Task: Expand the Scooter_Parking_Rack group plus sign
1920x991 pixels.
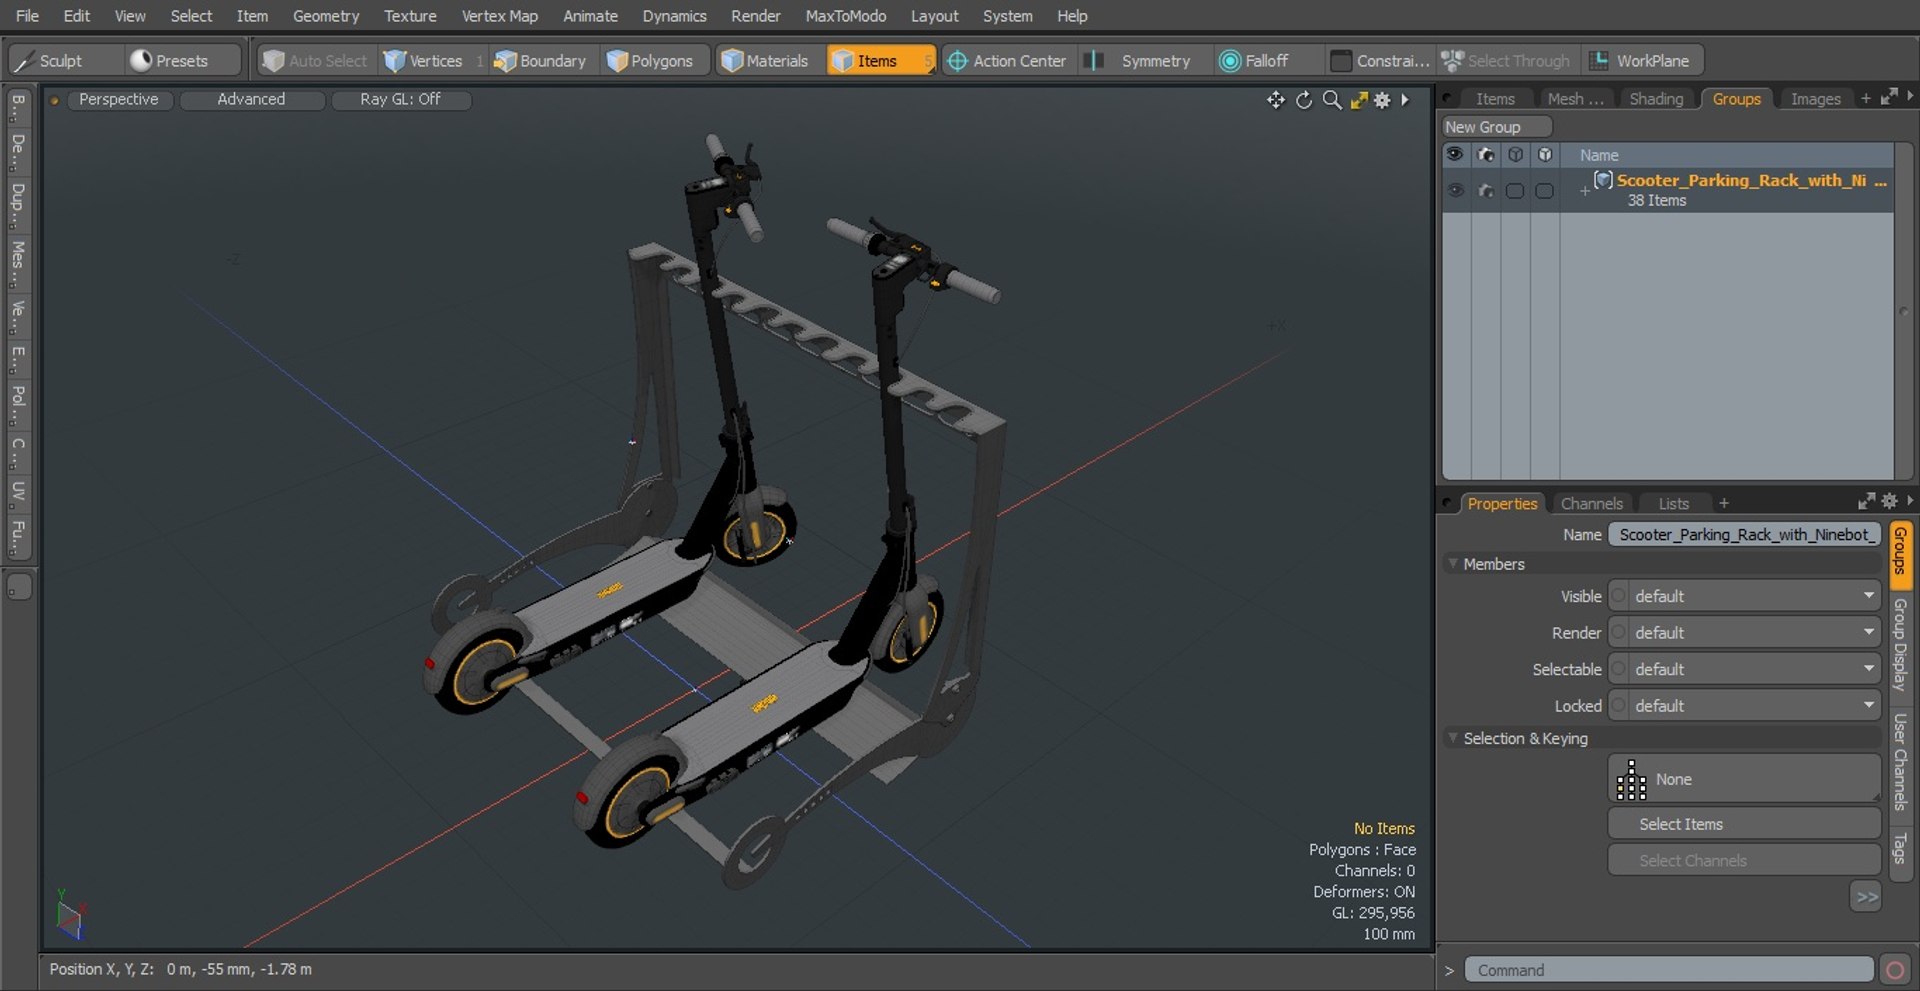Action: click(x=1584, y=190)
